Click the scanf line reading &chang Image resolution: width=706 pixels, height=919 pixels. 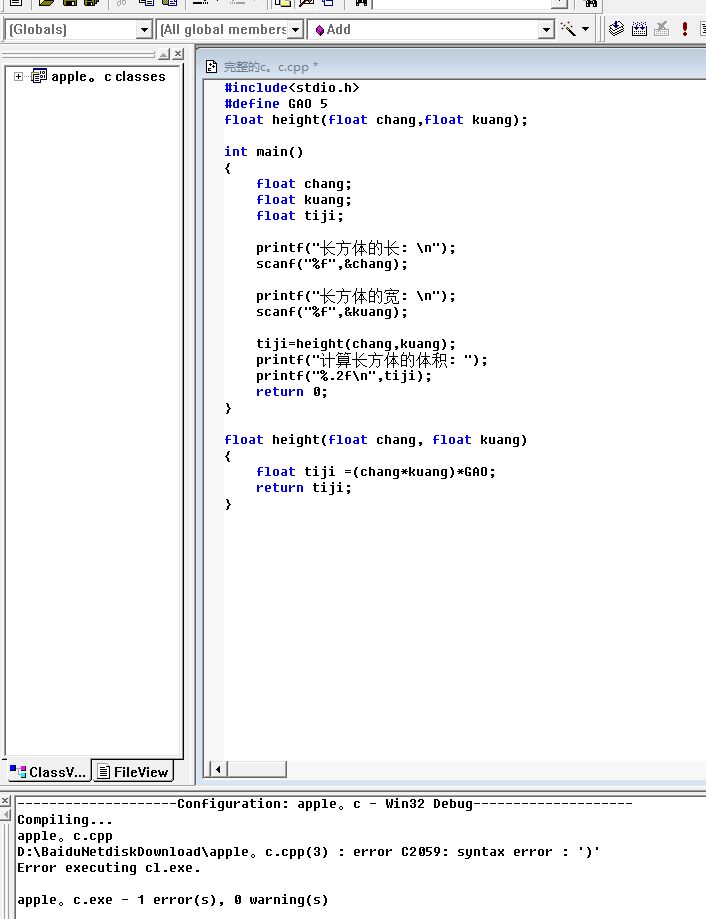tap(332, 264)
